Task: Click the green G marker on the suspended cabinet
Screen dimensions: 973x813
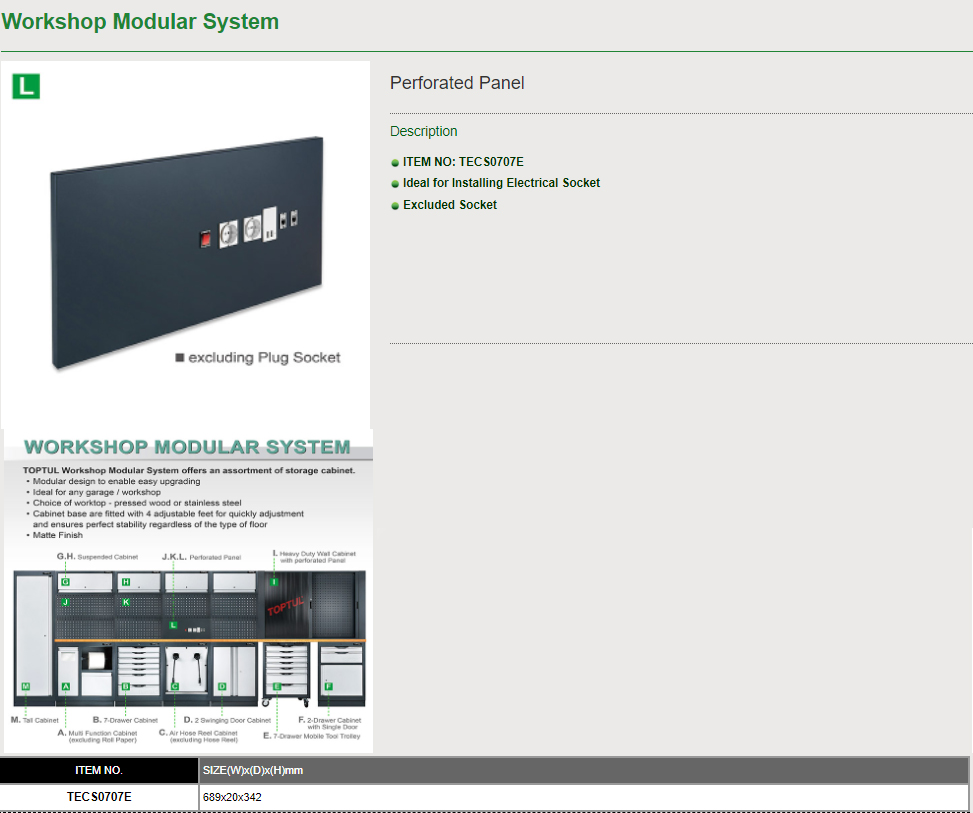Action: point(65,582)
